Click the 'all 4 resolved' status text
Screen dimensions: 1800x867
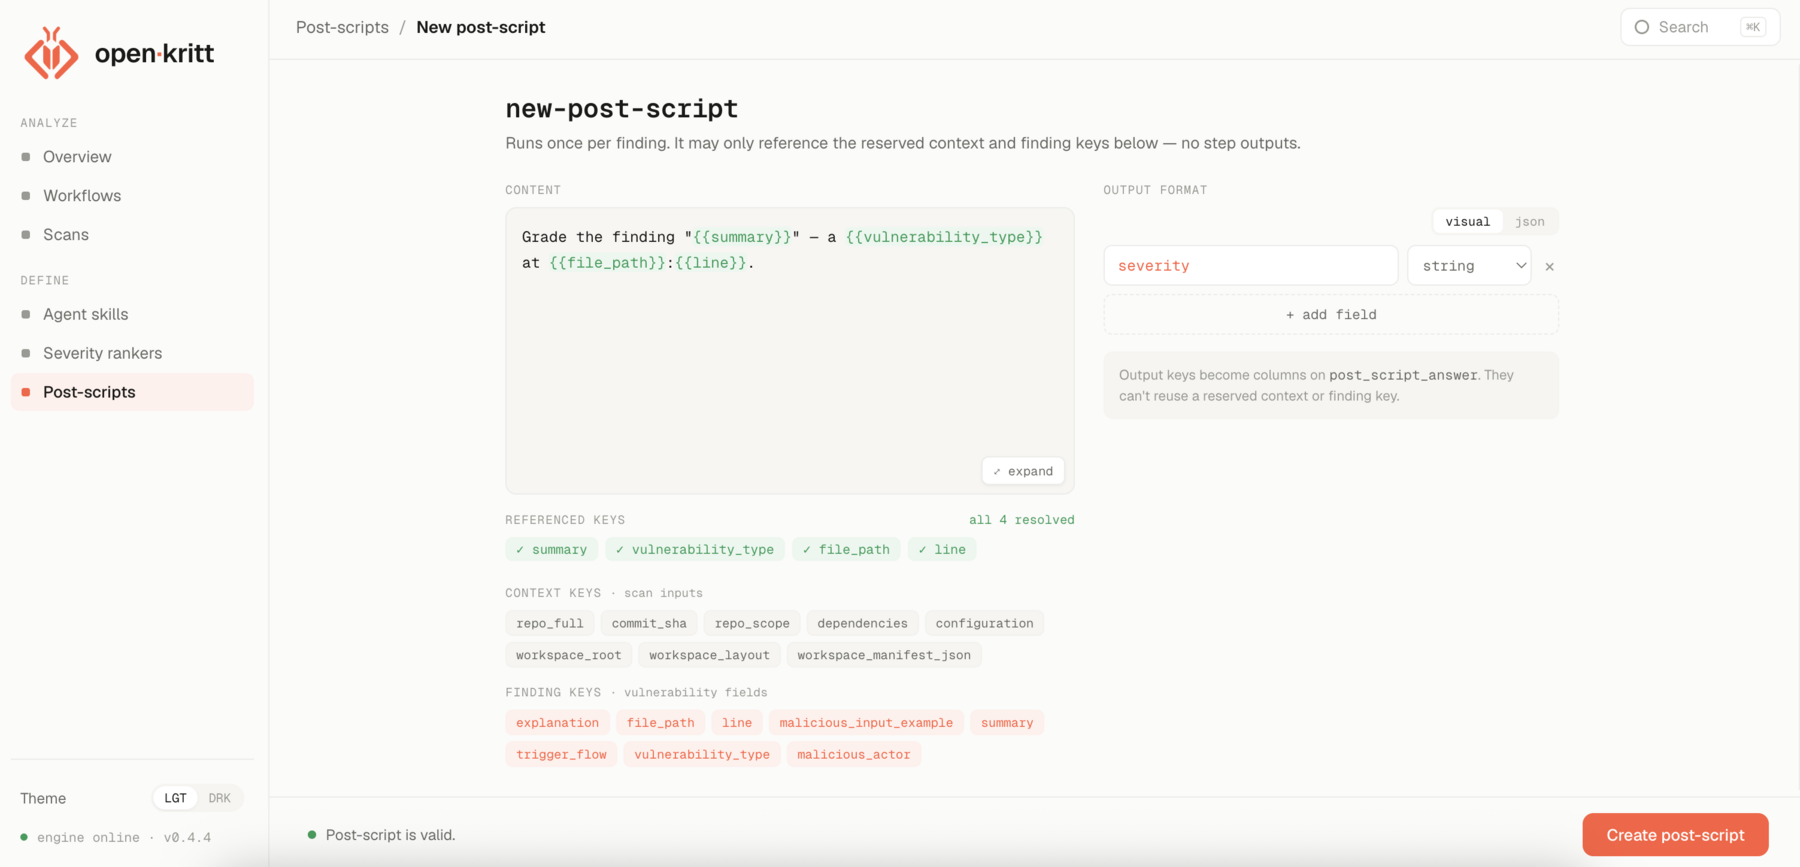(x=1021, y=520)
